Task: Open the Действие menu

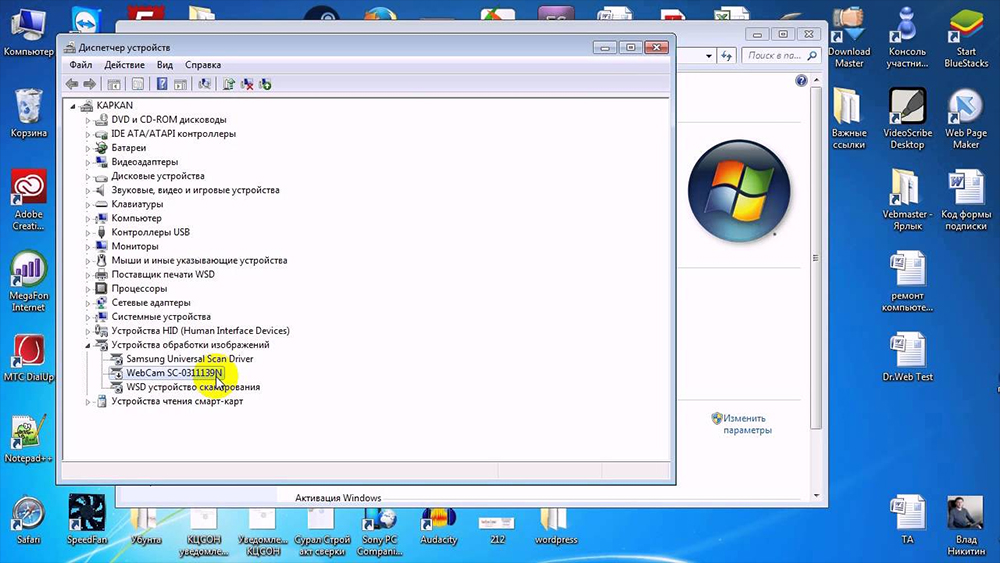Action: point(124,65)
